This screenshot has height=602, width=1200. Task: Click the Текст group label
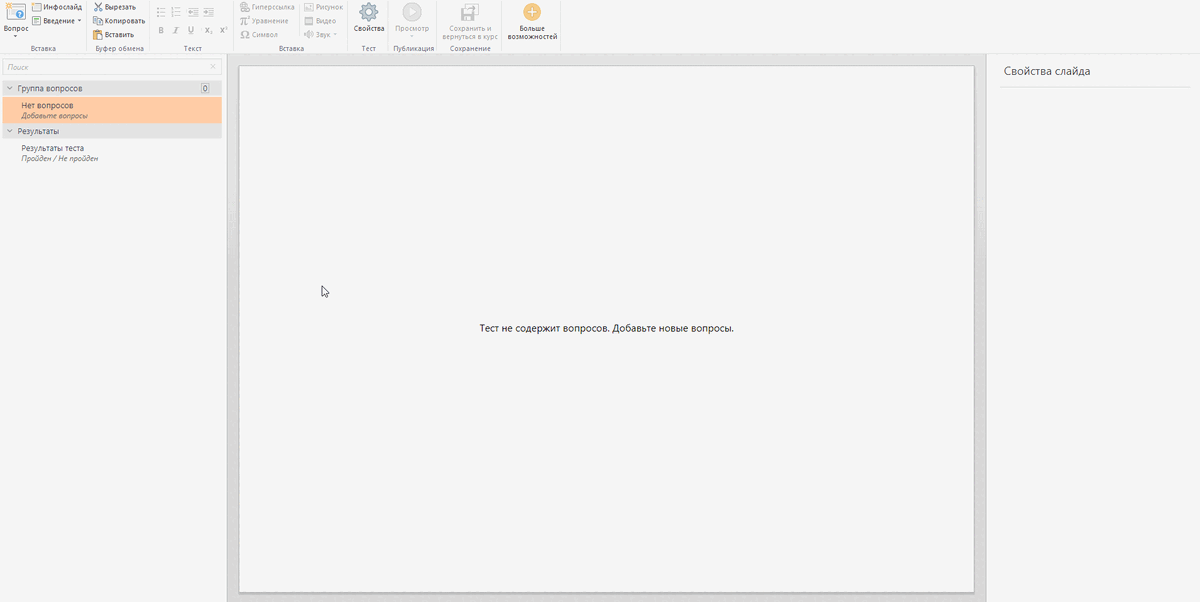coord(193,48)
